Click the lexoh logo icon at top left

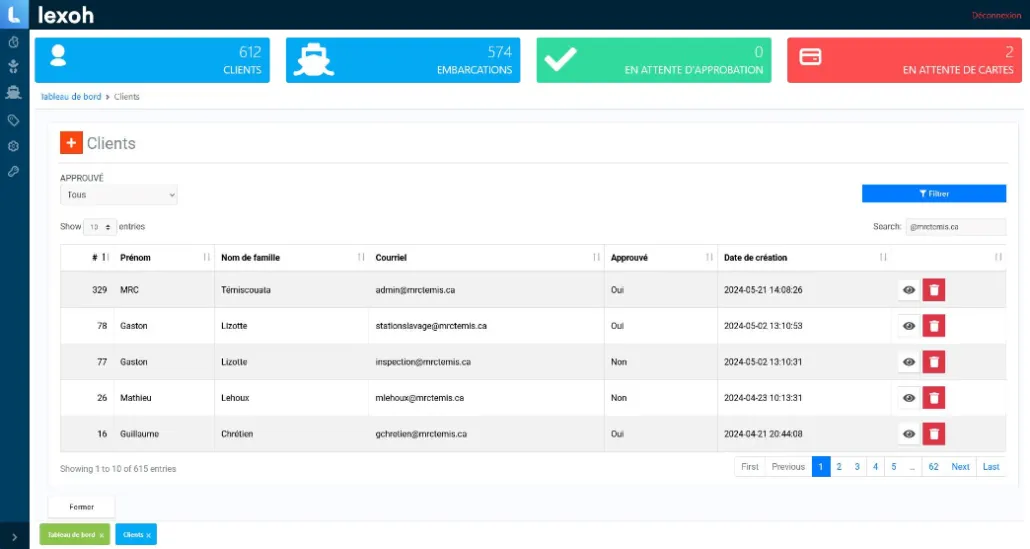click(x=14, y=15)
